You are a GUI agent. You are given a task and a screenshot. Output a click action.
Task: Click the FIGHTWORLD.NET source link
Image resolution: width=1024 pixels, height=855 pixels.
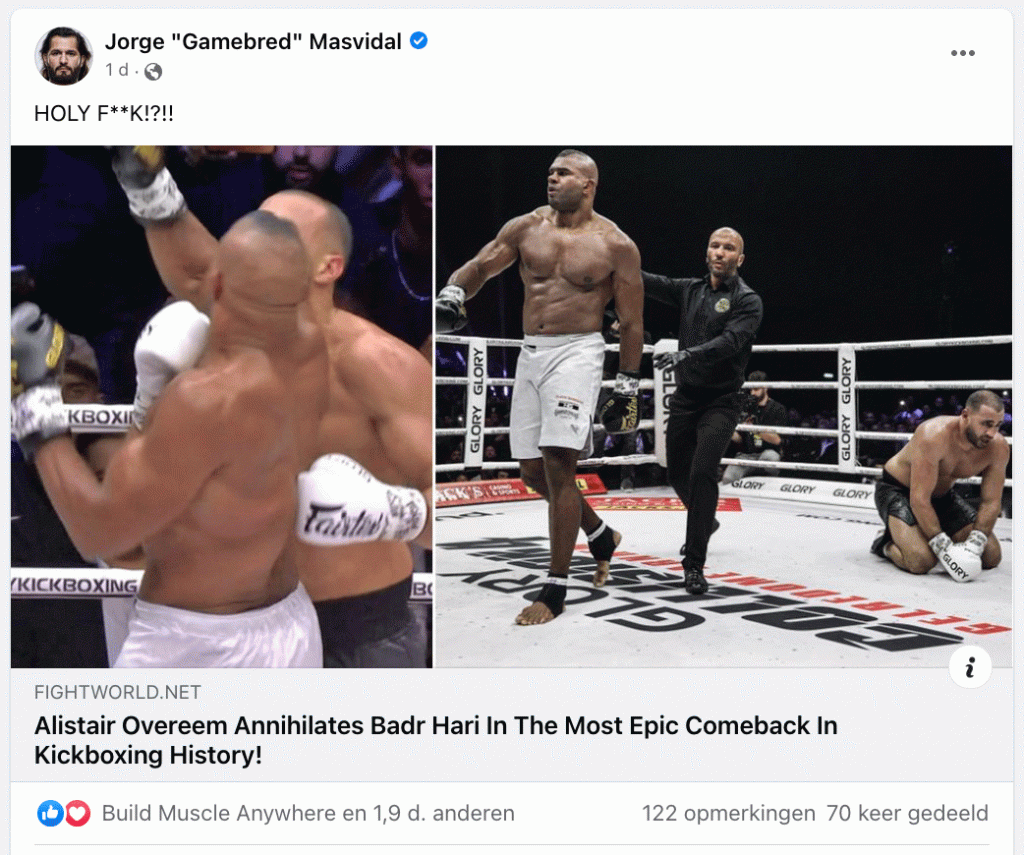tap(118, 692)
